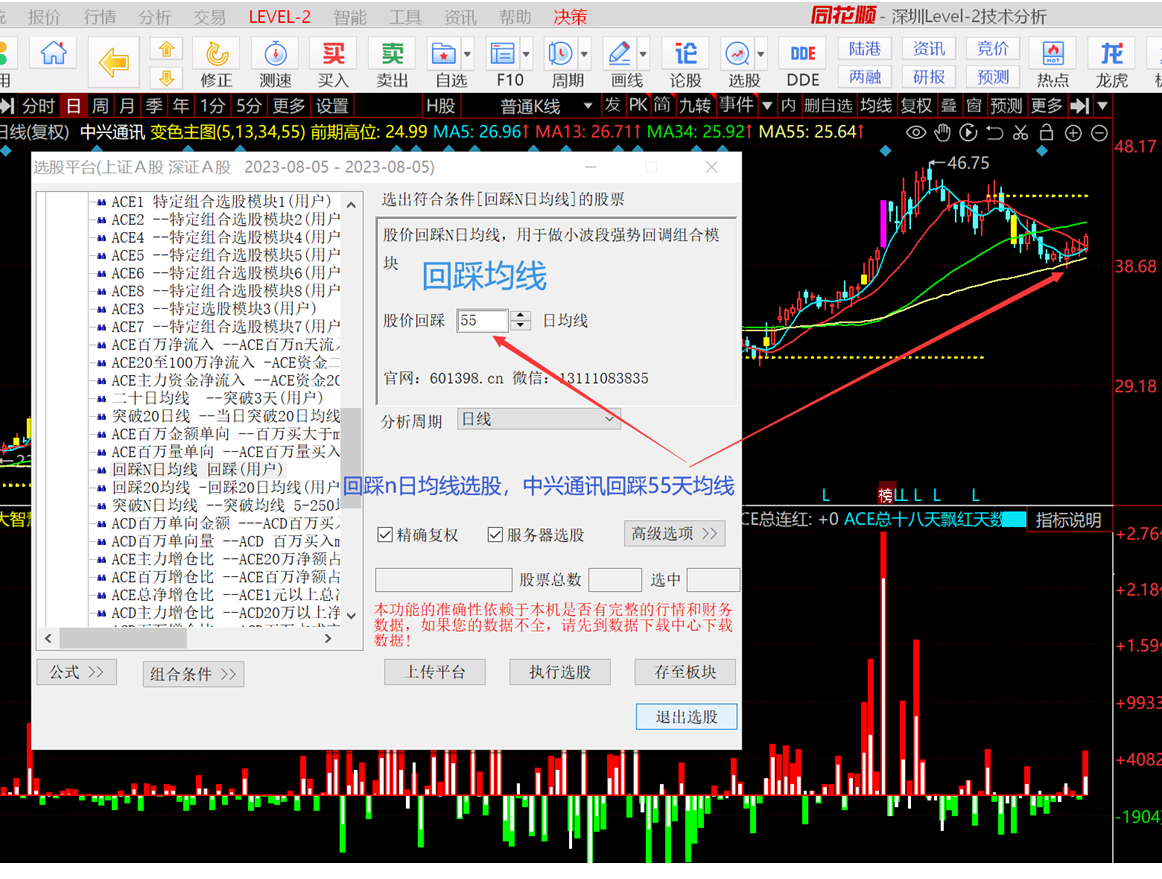This screenshot has width=1162, height=879.
Task: Open the LEVEL-2 menu
Action: tap(279, 16)
